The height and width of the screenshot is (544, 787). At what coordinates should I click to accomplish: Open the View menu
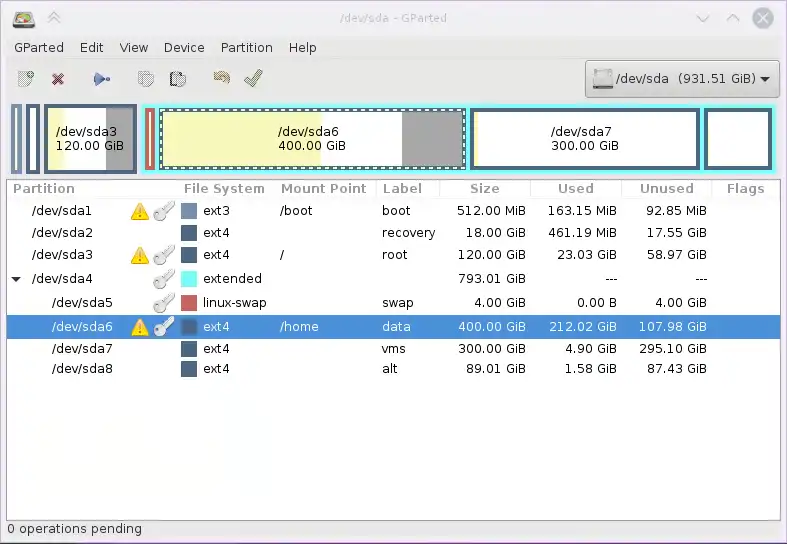coord(134,48)
